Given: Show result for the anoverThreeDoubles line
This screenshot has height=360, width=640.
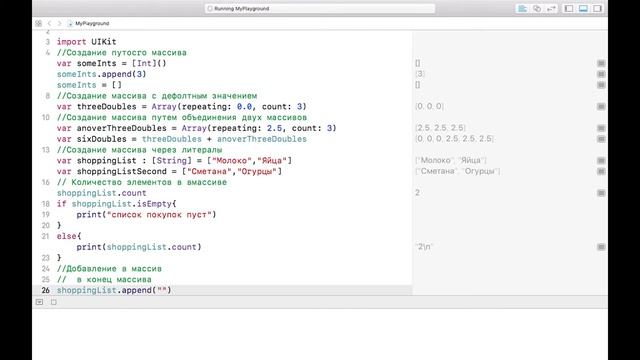Looking at the screenshot, I should (601, 128).
